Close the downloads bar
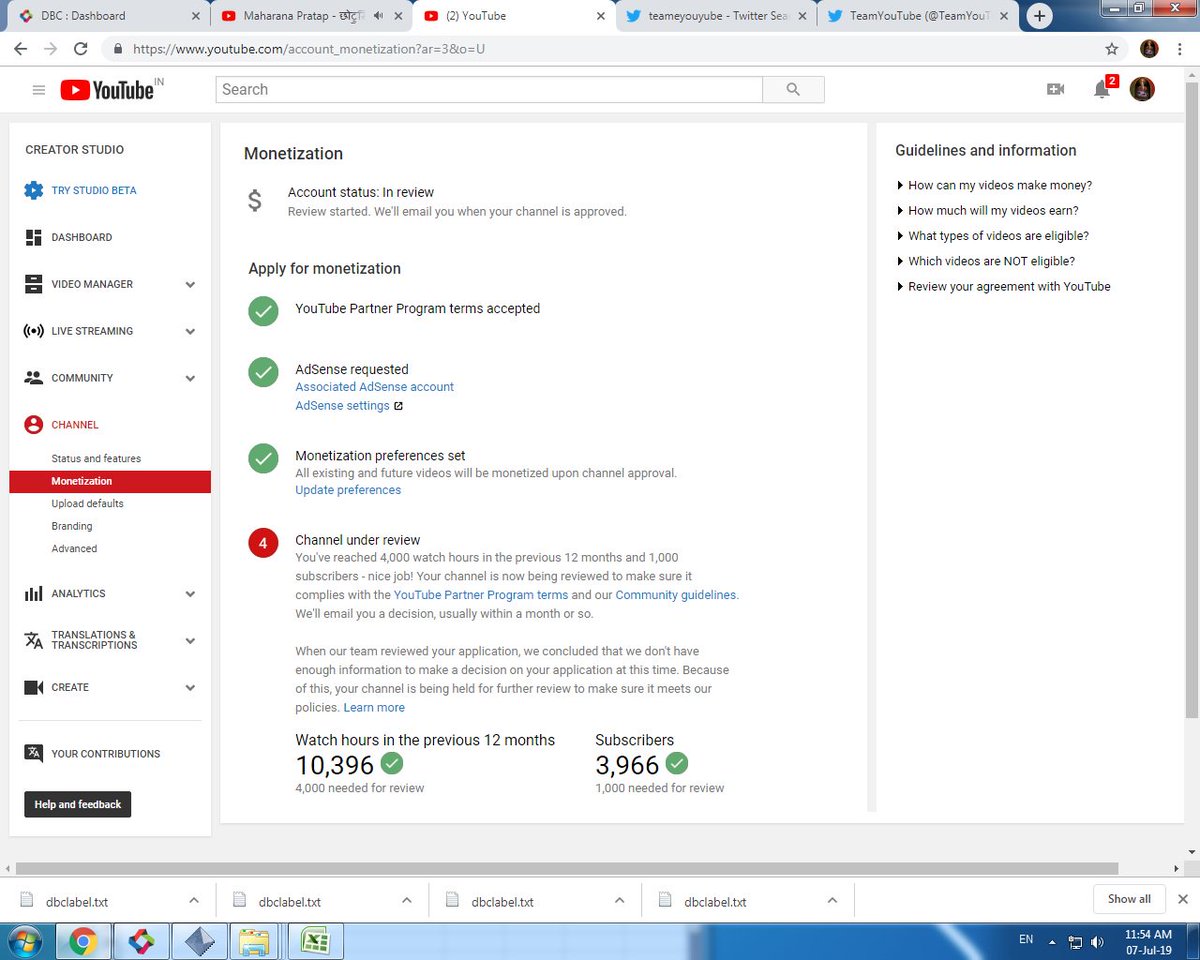Viewport: 1200px width, 960px height. coord(1183,899)
